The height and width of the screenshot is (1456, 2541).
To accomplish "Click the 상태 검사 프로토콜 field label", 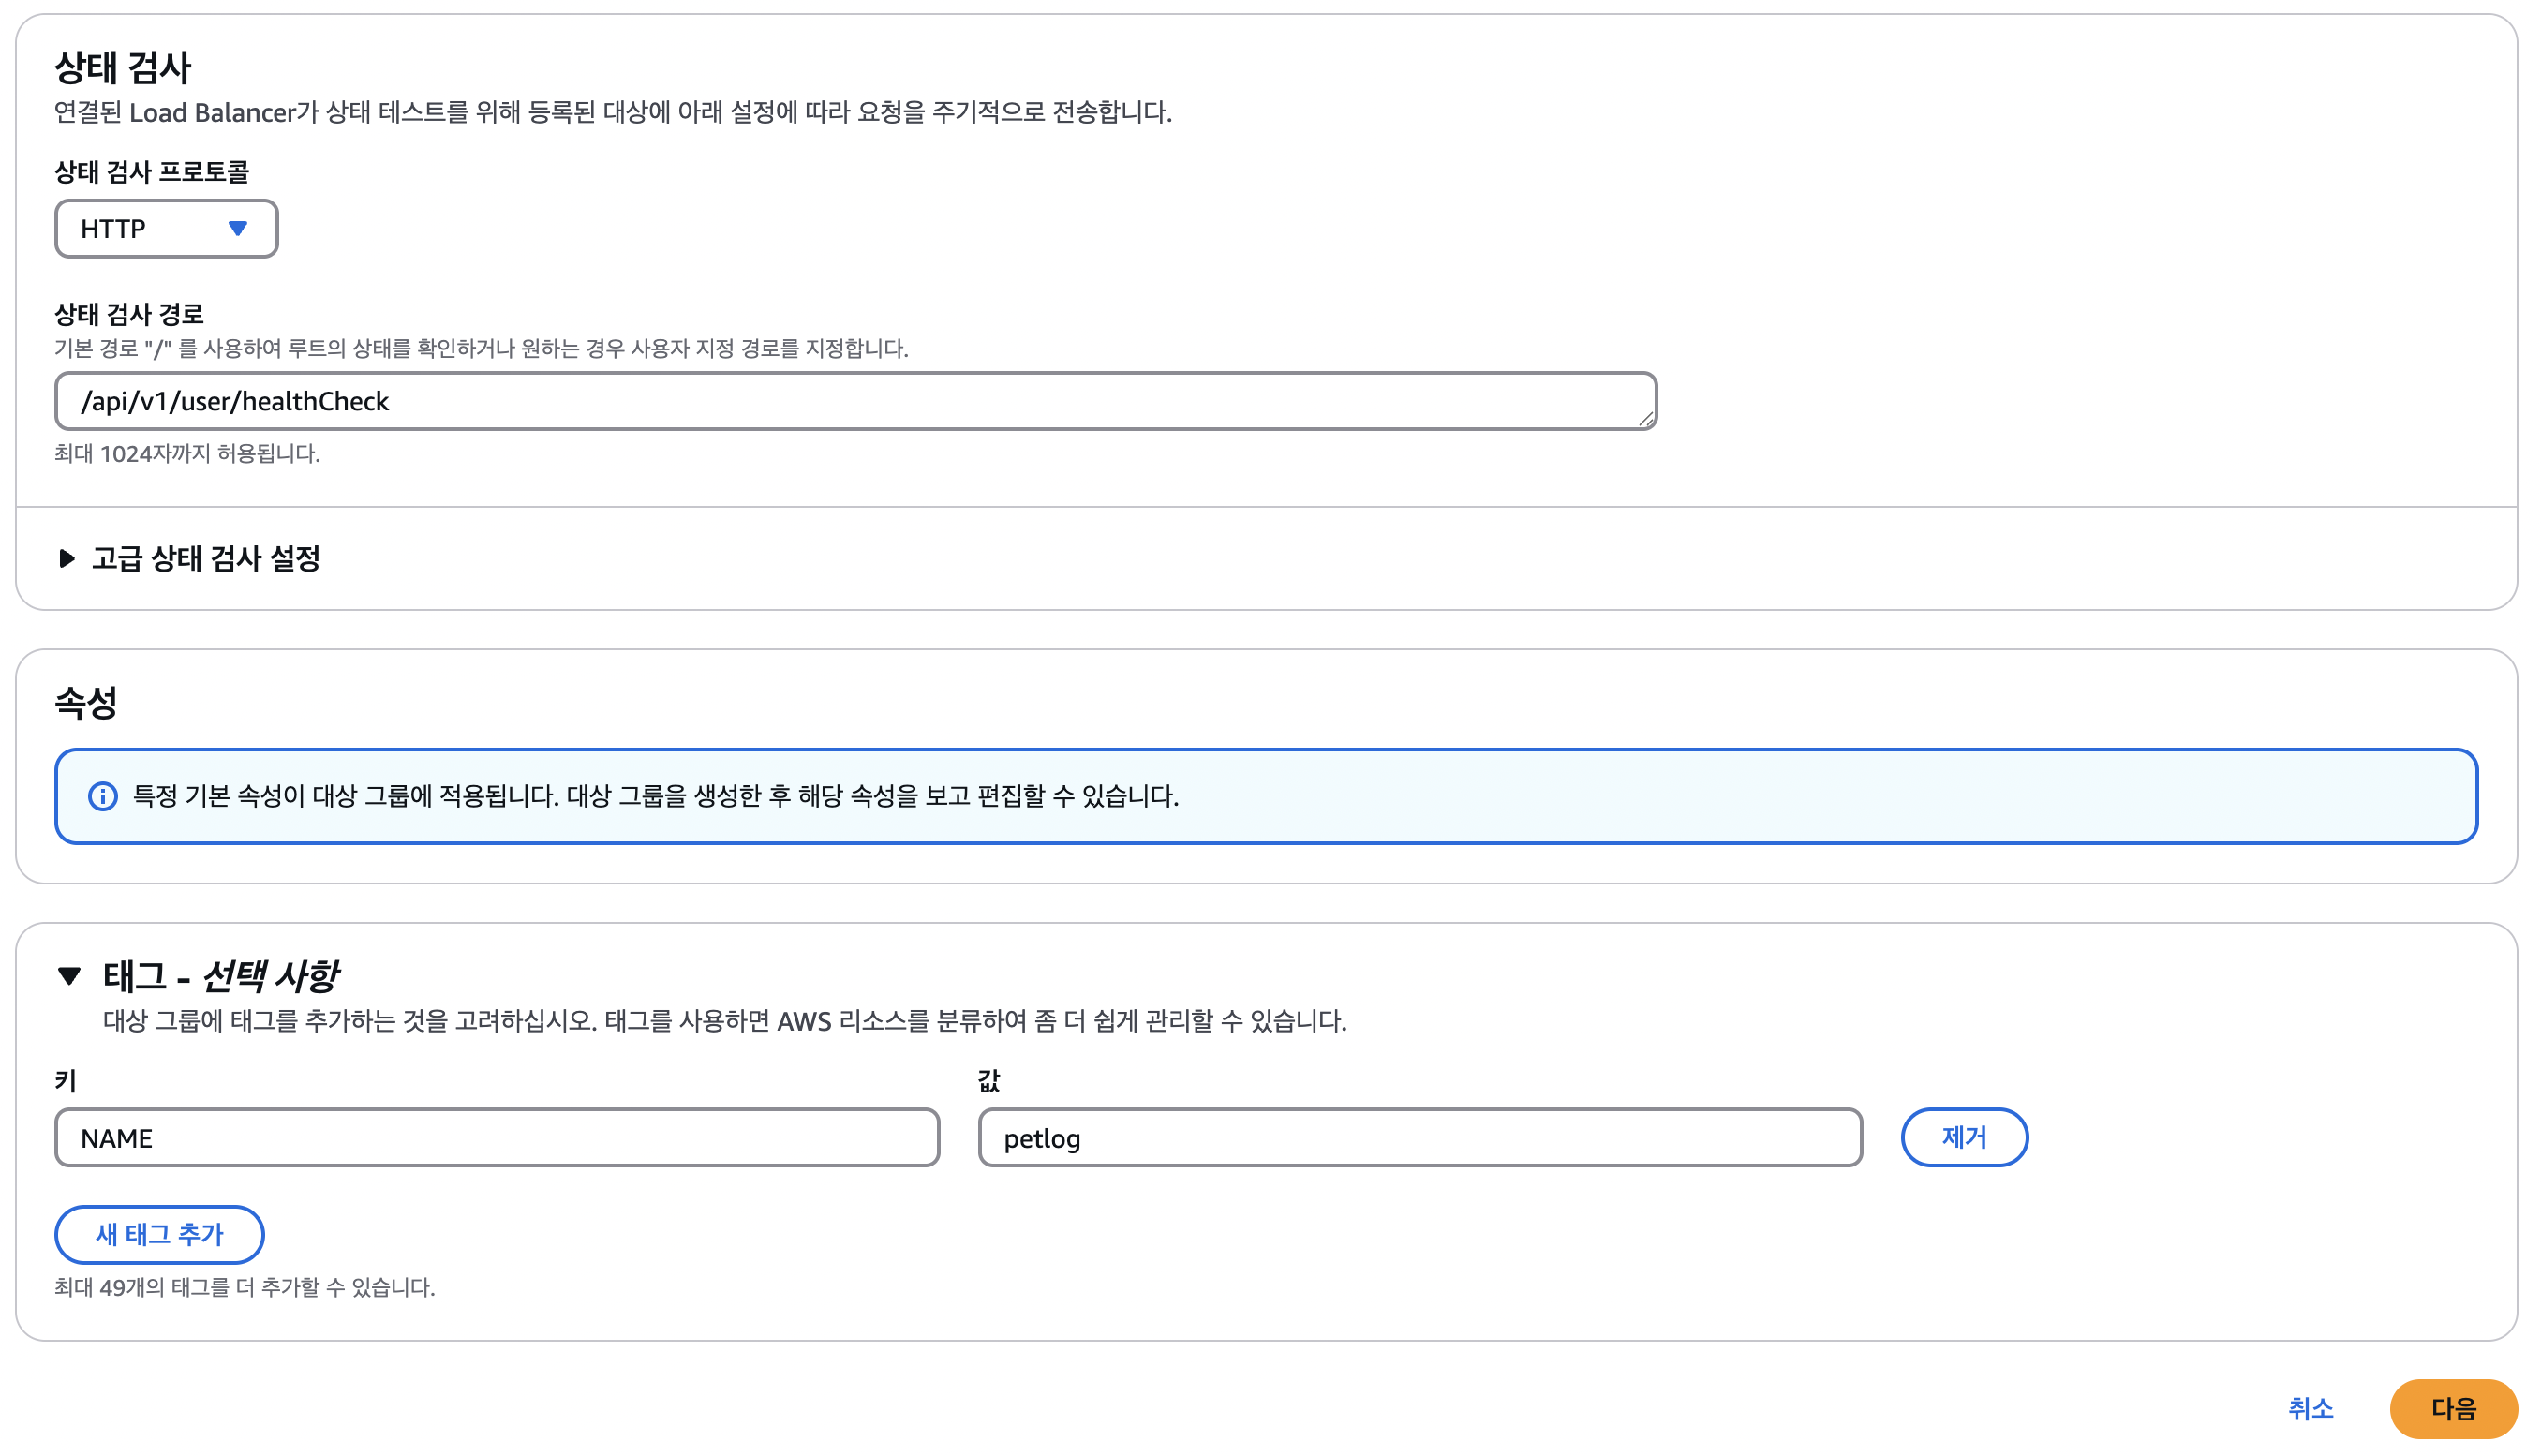I will pos(151,172).
